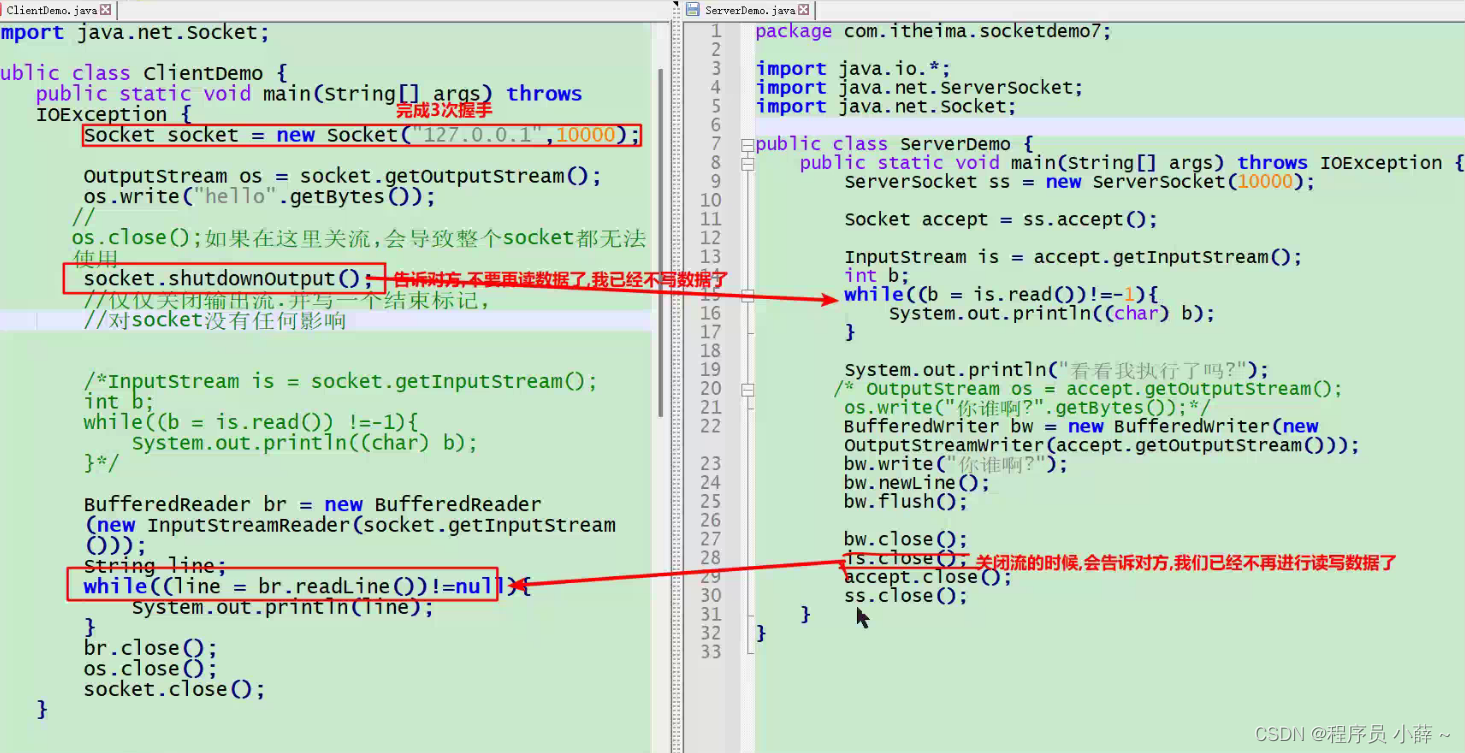Click the 'accept.close();' line
This screenshot has height=753, width=1465.
tap(928, 577)
